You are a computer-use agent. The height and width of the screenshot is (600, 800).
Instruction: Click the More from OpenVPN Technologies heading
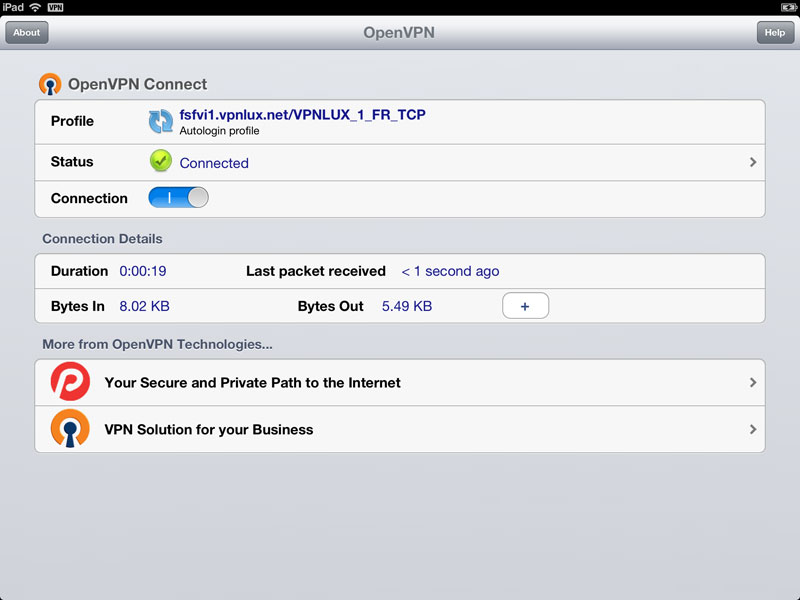point(157,344)
